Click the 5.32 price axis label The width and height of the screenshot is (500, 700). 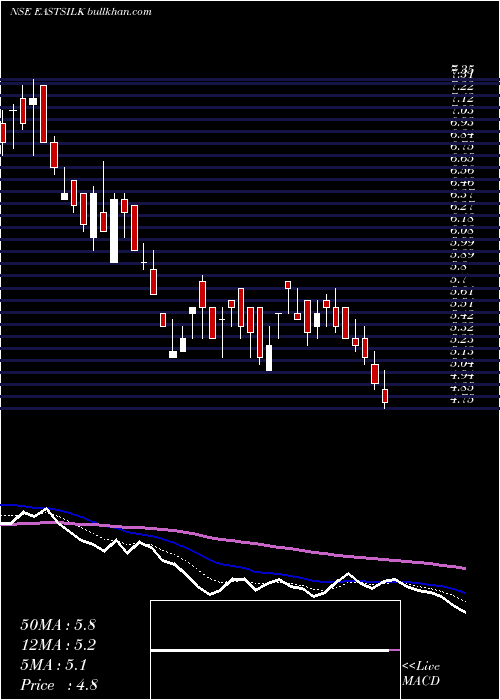(x=462, y=327)
